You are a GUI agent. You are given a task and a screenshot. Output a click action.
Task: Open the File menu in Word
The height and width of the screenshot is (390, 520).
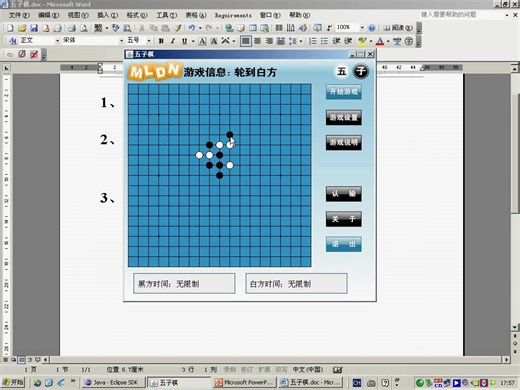19,15
